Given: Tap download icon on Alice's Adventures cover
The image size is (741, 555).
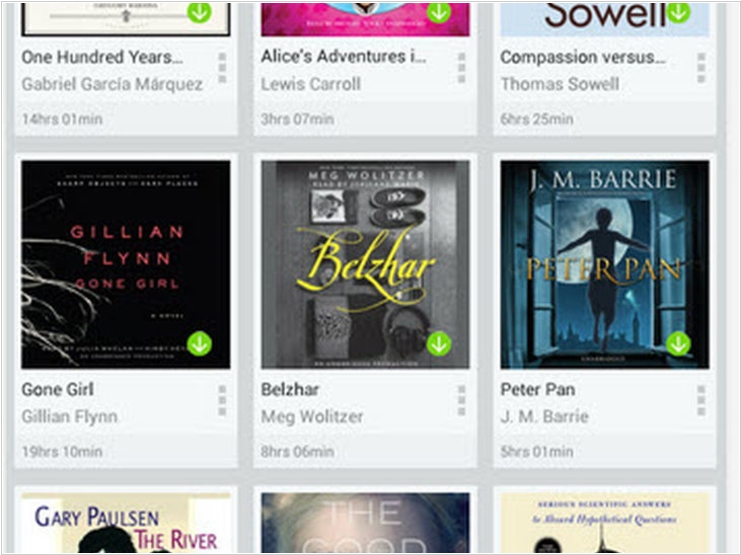Looking at the screenshot, I should (439, 12).
